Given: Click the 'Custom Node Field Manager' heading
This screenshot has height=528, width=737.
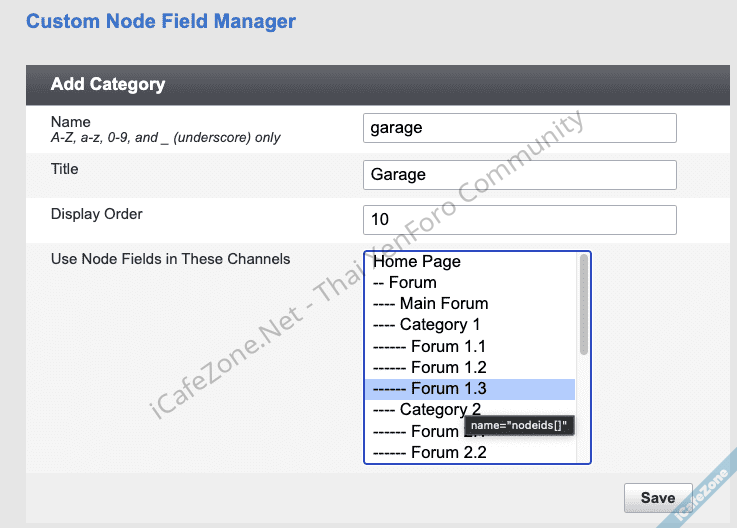Looking at the screenshot, I should click(161, 20).
